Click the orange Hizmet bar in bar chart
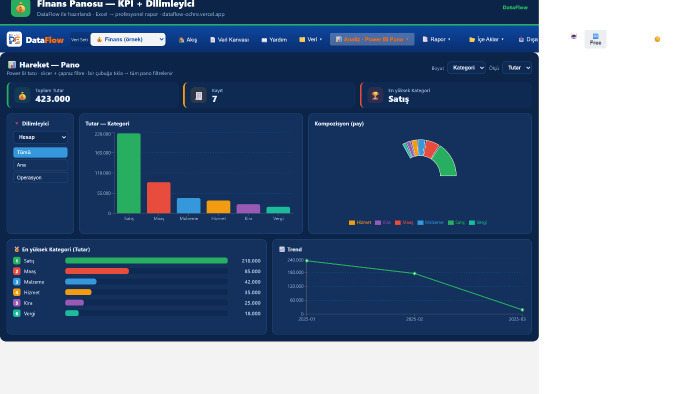 [x=218, y=207]
